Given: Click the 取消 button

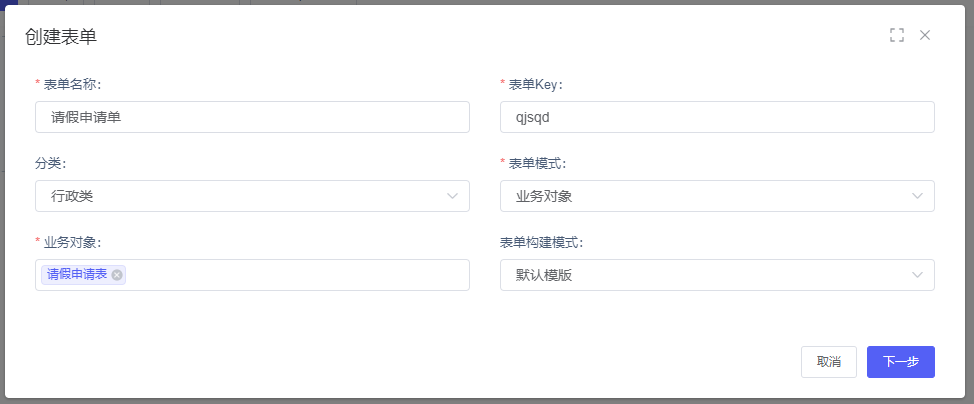Looking at the screenshot, I should (829, 362).
